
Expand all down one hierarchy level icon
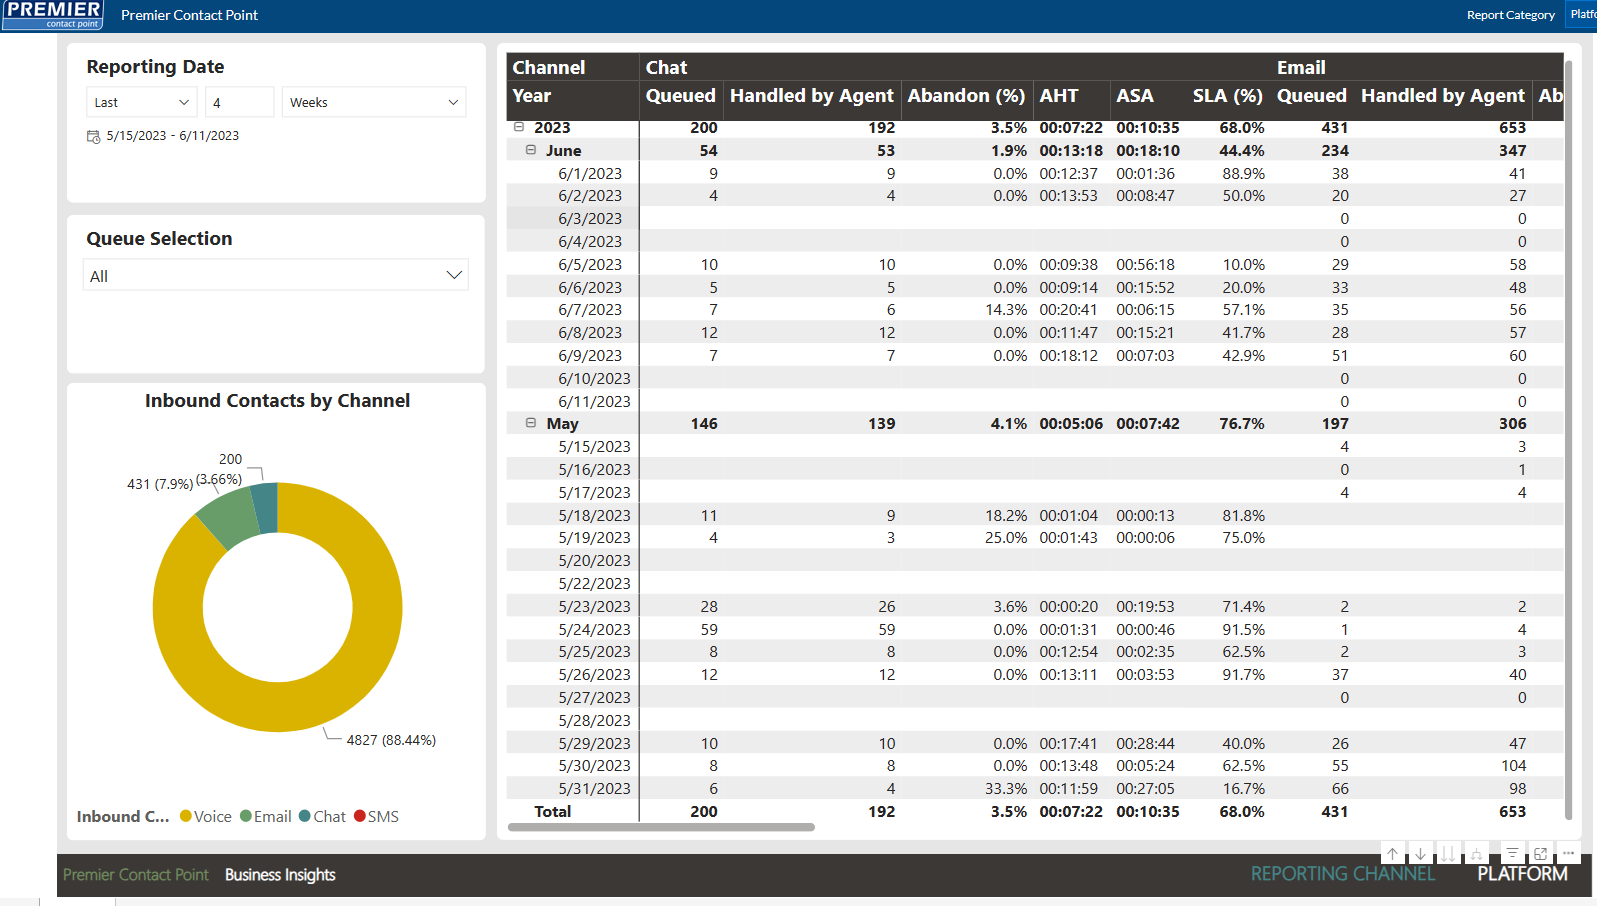[x=1476, y=854]
